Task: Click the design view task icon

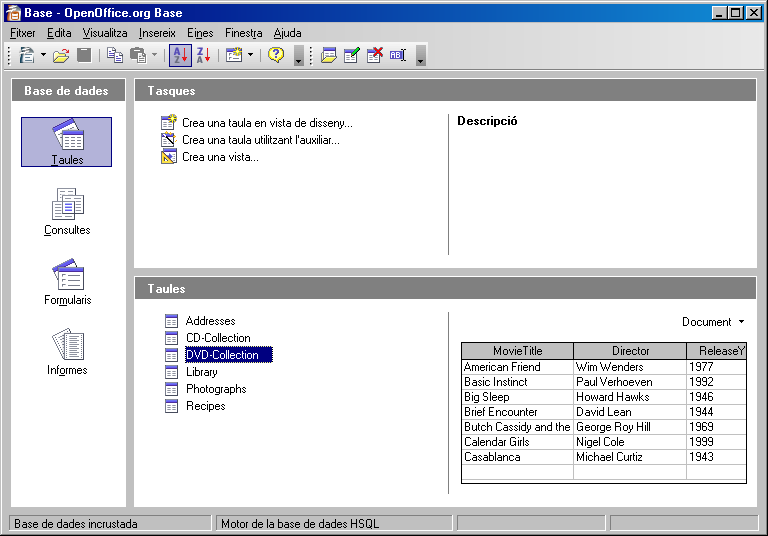Action: click(168, 122)
